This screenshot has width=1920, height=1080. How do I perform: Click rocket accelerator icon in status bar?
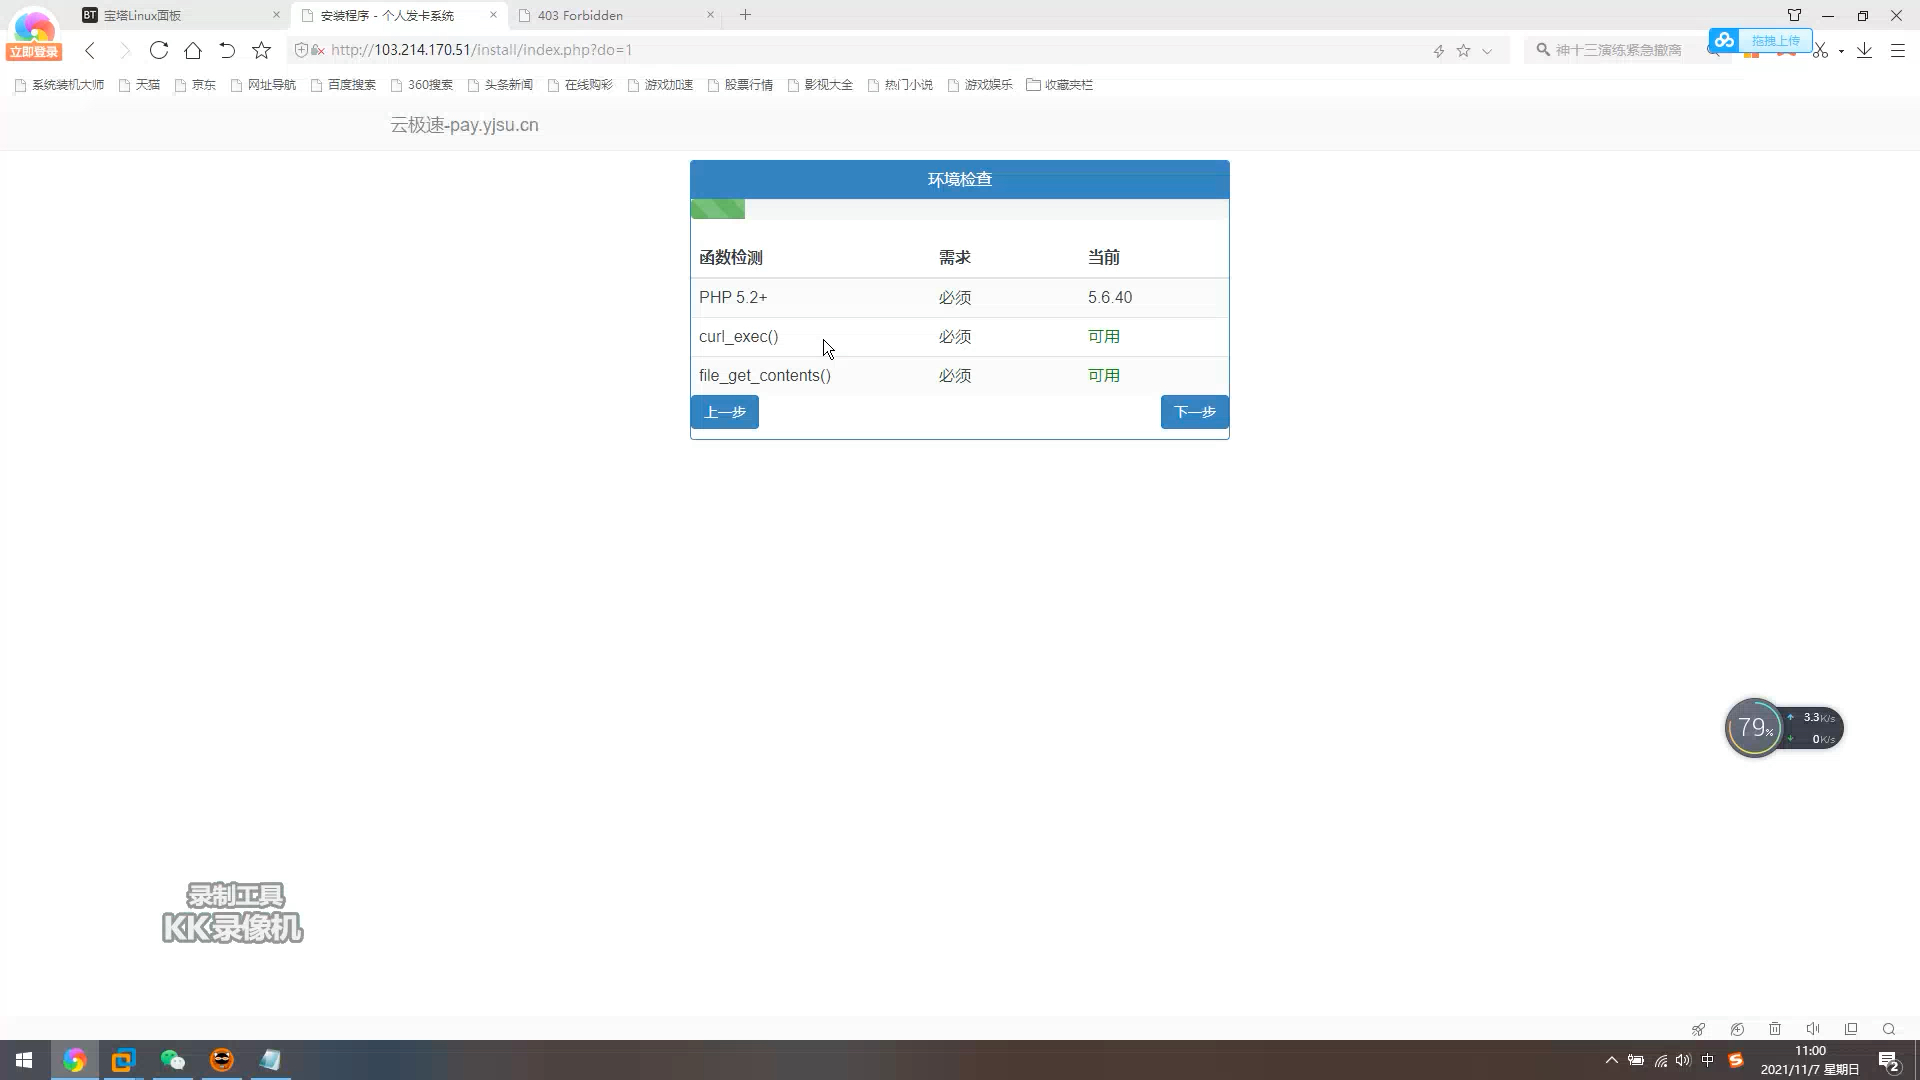(x=1698, y=1029)
